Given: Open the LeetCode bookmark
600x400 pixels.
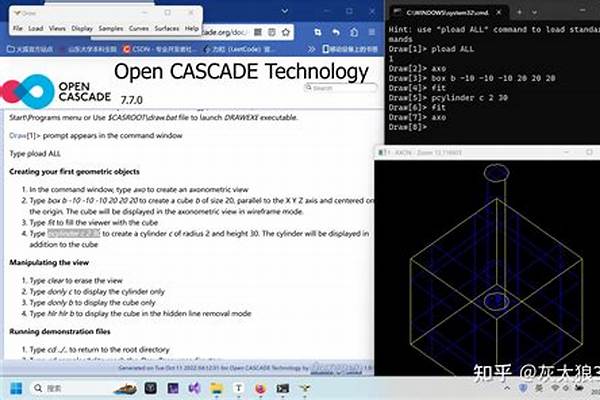Looking at the screenshot, I should [x=238, y=49].
